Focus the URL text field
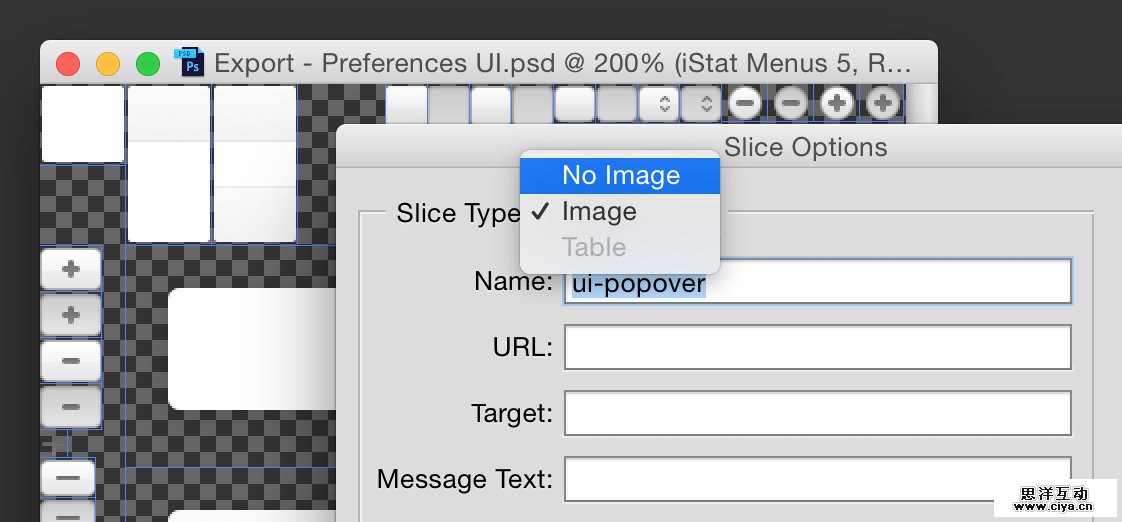 tap(817, 347)
